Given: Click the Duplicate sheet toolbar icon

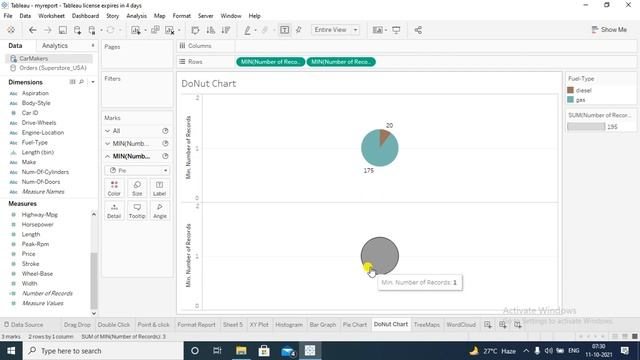Looking at the screenshot, I should (x=155, y=30).
